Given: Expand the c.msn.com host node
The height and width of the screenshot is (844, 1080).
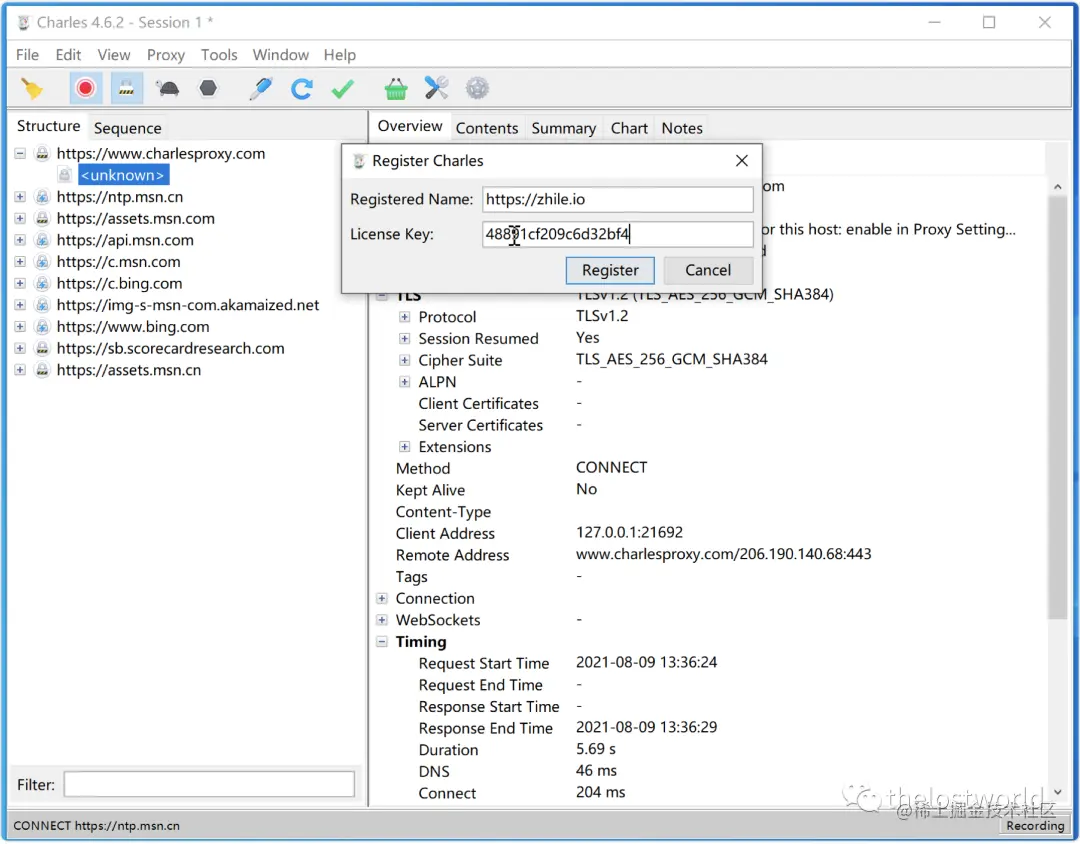Looking at the screenshot, I should (20, 262).
